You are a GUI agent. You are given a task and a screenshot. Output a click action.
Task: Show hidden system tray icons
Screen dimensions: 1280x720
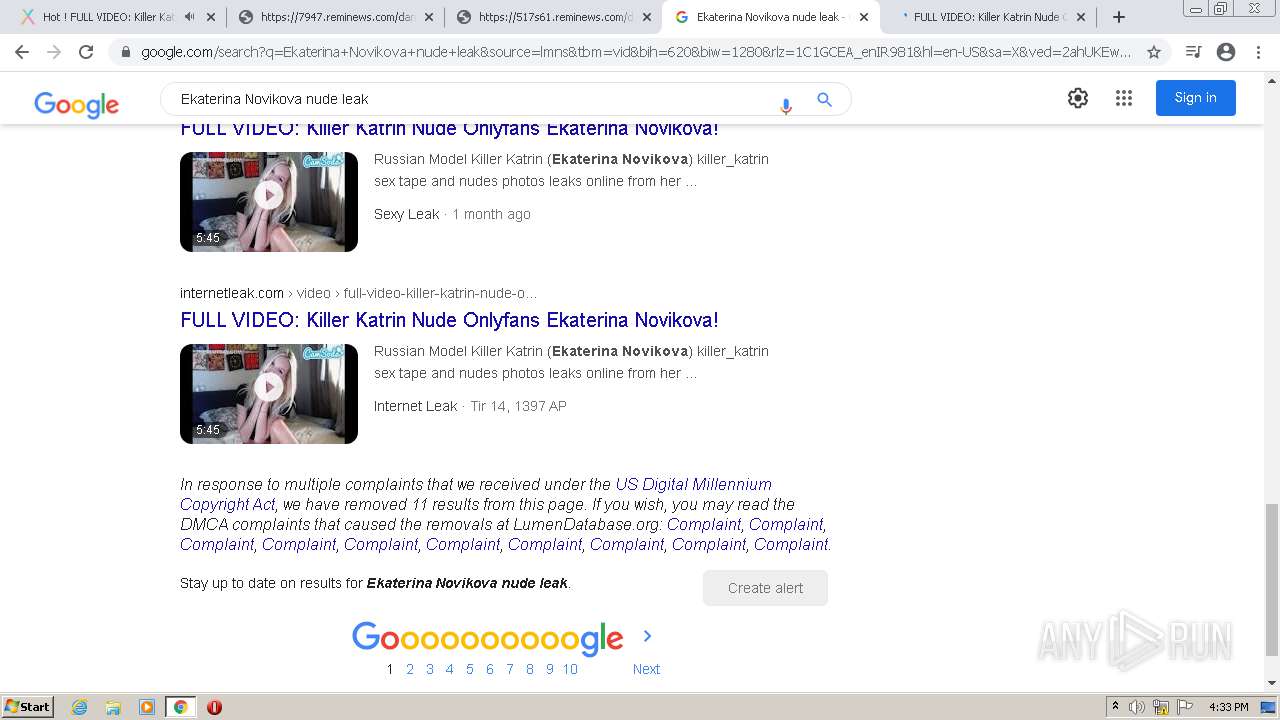[x=1115, y=707]
